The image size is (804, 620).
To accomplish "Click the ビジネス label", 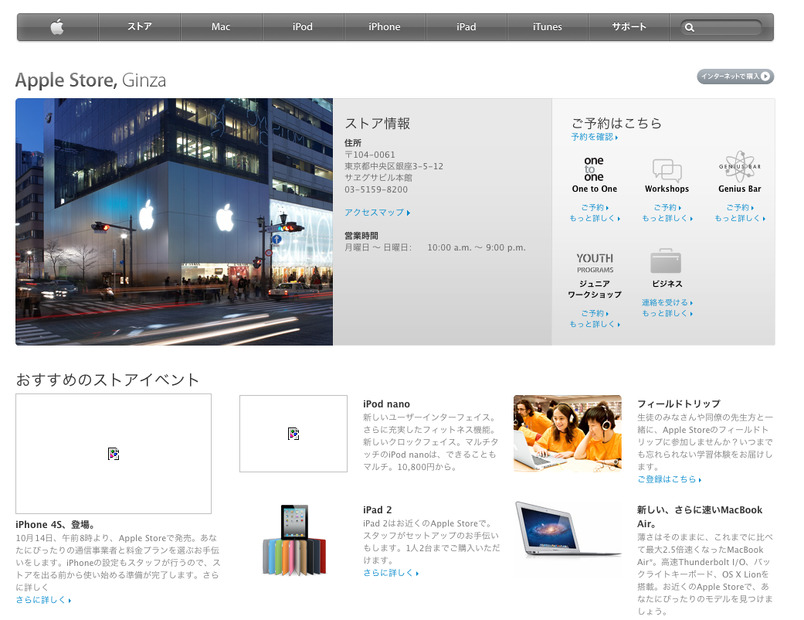I will click(x=667, y=284).
